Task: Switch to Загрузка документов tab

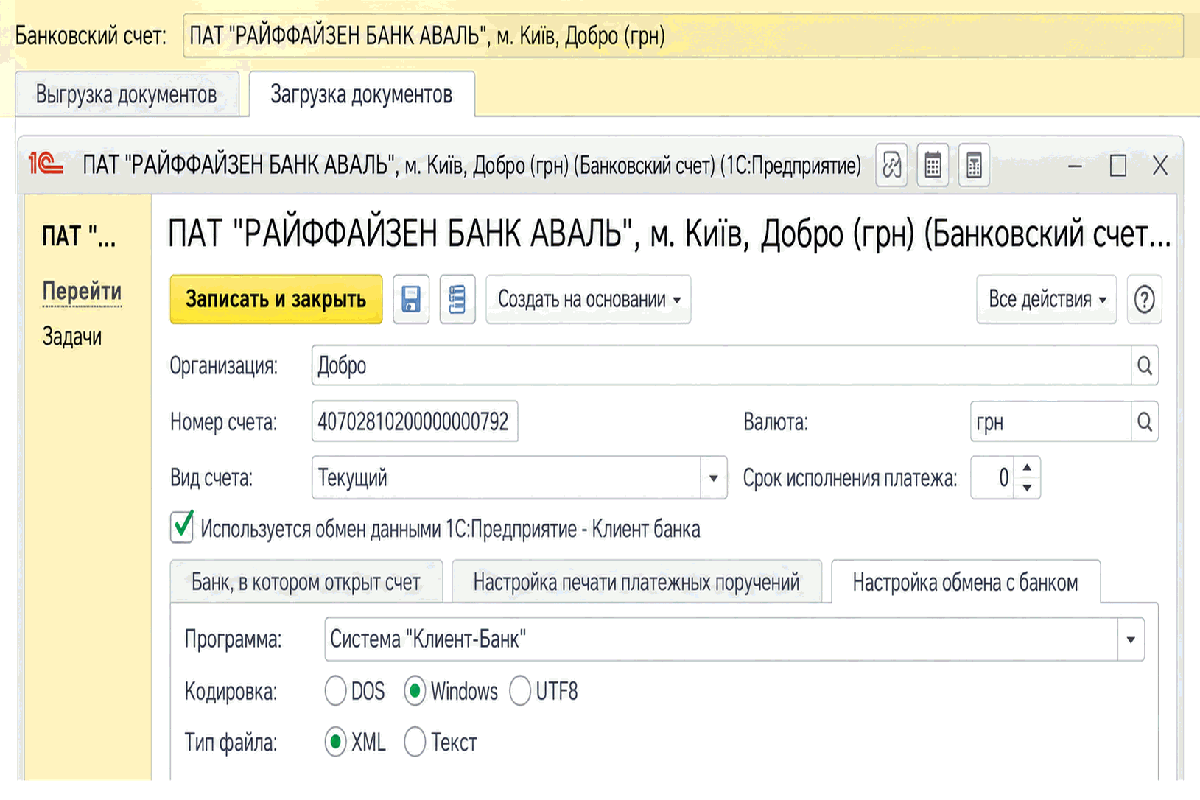Action: point(361,95)
